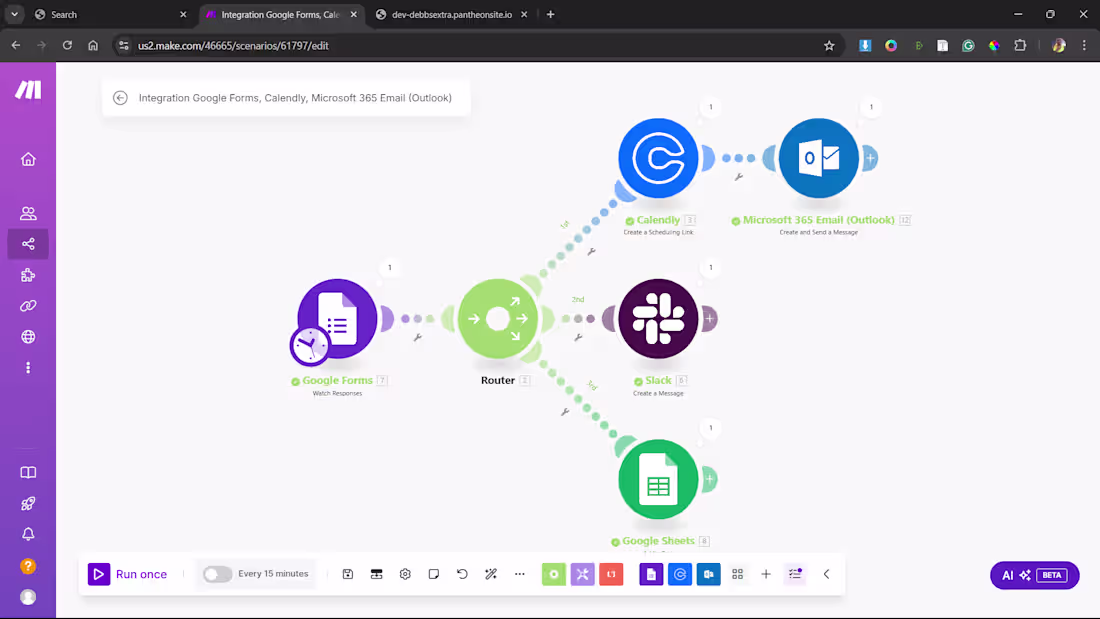Open the Chrome menu three dots
This screenshot has height=619, width=1100.
coord(1084,46)
